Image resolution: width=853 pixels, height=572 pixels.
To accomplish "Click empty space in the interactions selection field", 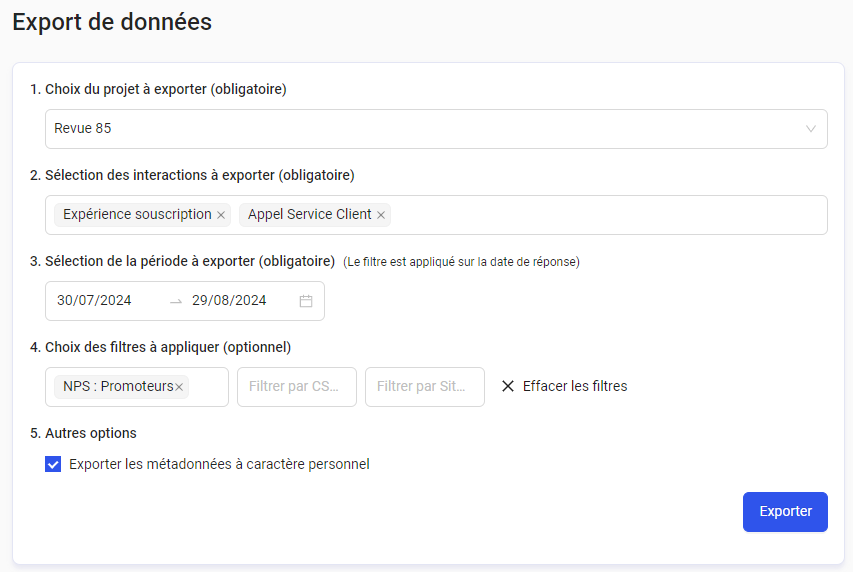I will point(600,215).
